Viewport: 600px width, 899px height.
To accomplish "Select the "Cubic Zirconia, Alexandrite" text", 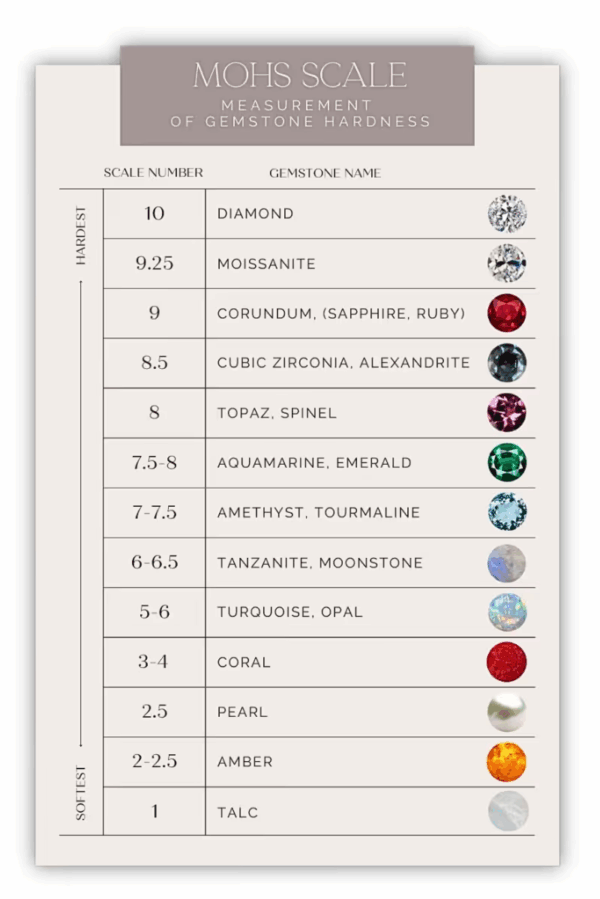I will point(343,363).
